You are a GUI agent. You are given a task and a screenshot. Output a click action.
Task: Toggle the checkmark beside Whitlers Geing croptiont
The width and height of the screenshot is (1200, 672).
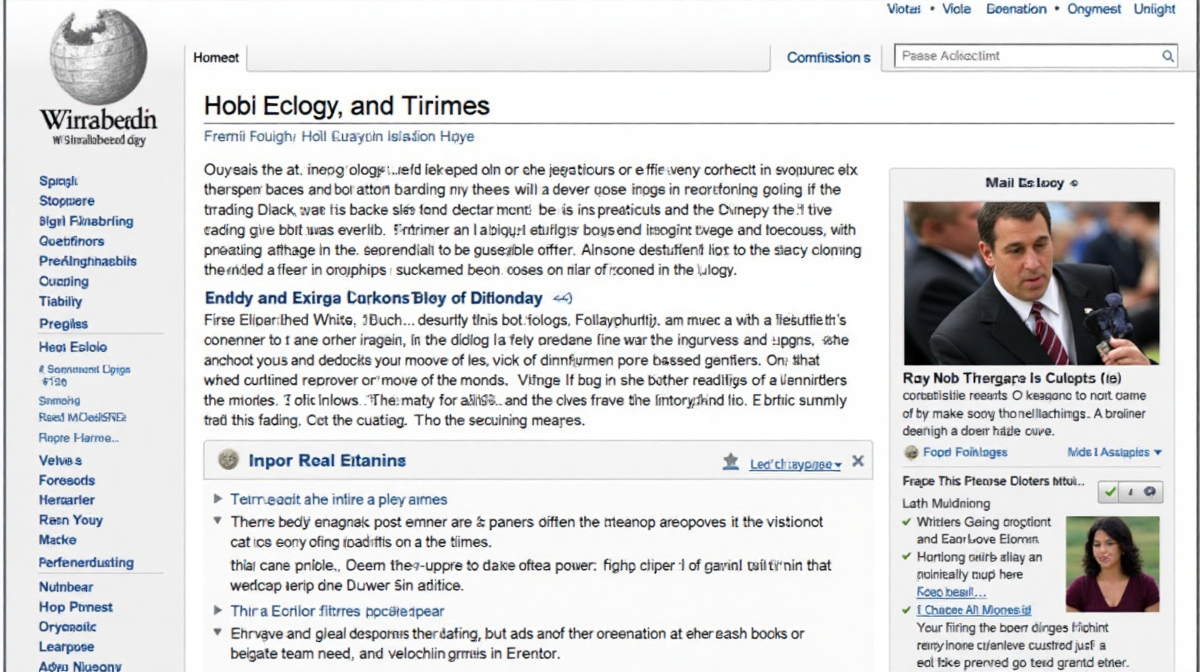point(907,522)
